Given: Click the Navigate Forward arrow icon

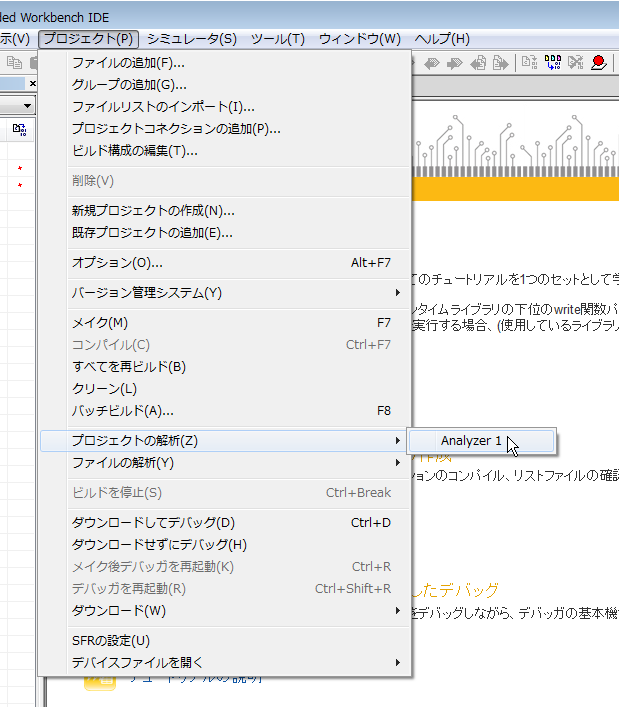Looking at the screenshot, I should pyautogui.click(x=454, y=63).
